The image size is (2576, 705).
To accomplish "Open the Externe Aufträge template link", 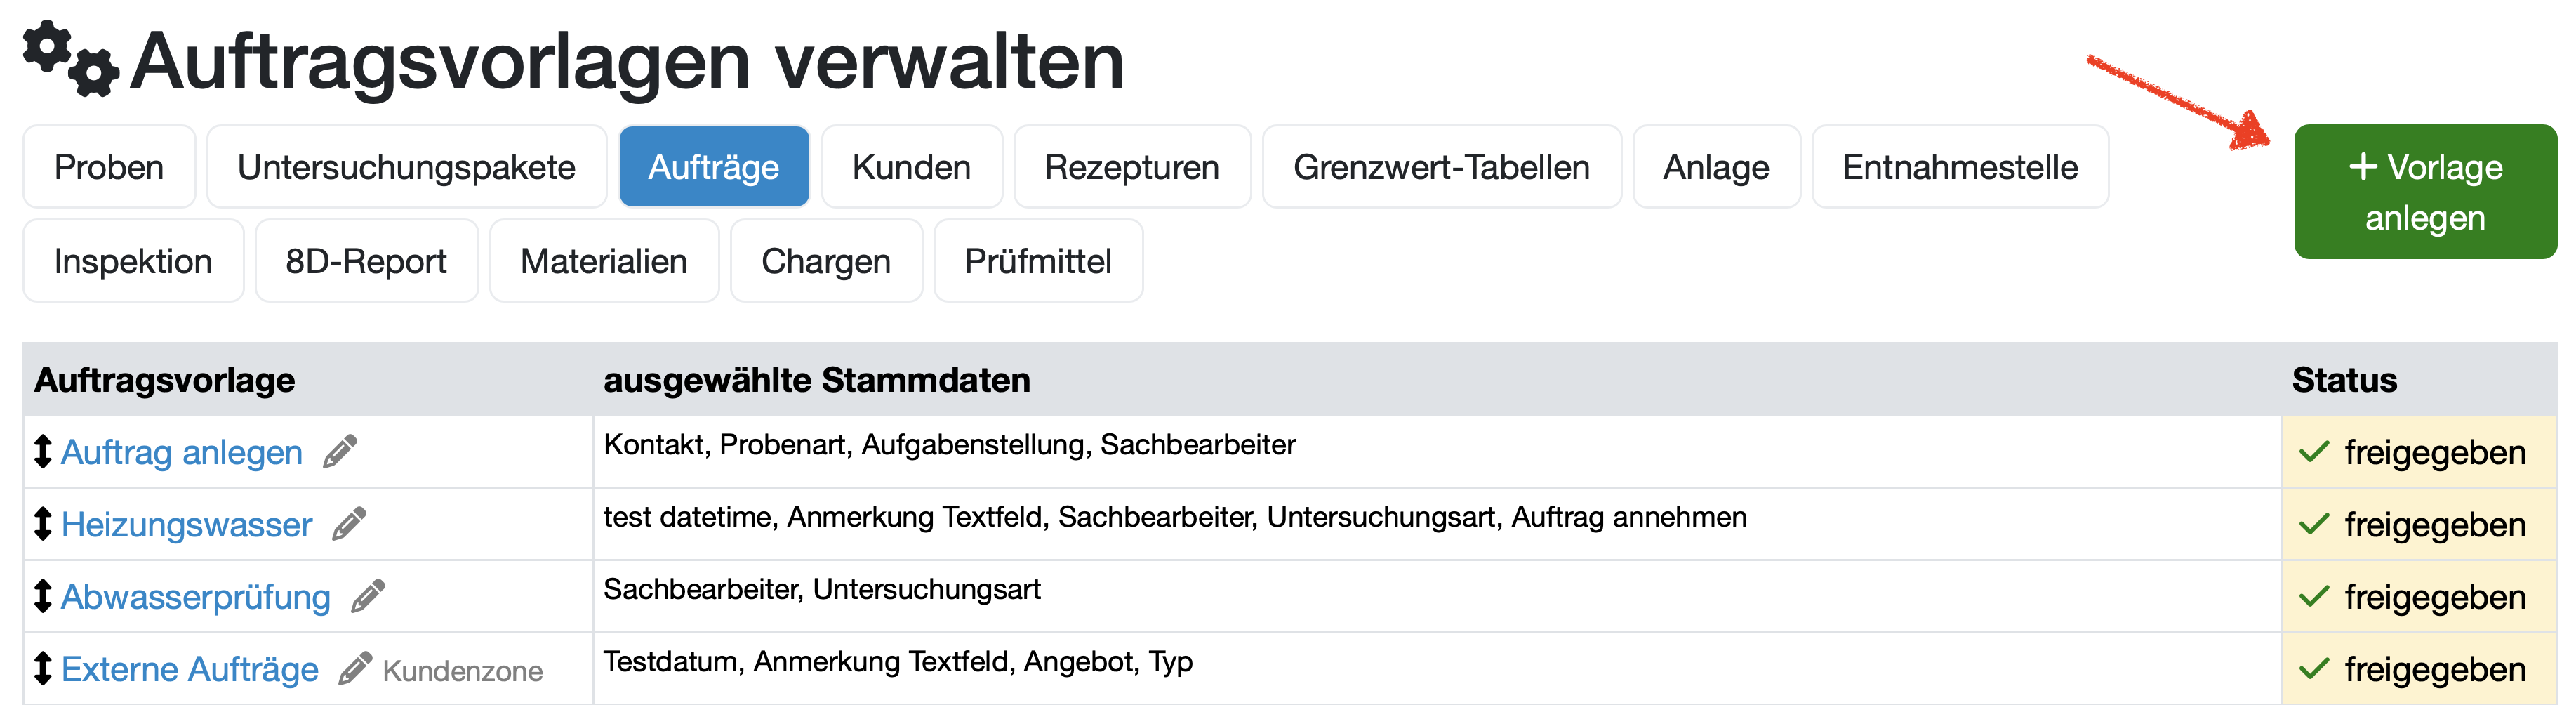I will click(x=190, y=668).
